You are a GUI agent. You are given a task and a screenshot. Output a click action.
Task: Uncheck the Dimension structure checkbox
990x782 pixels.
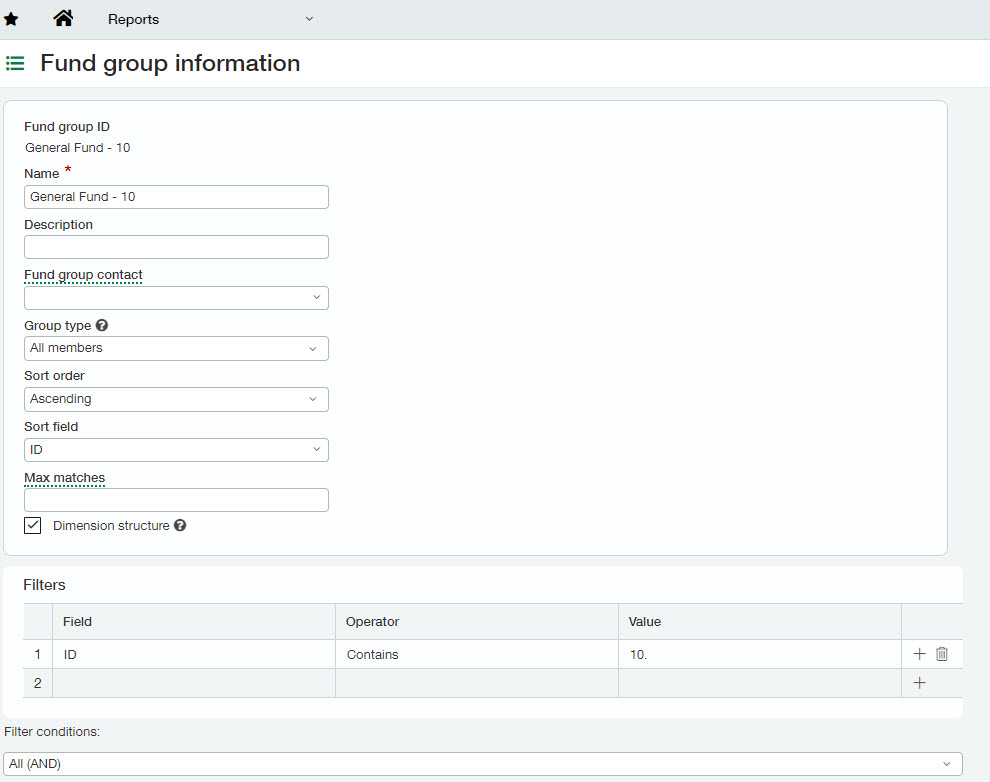pos(32,525)
